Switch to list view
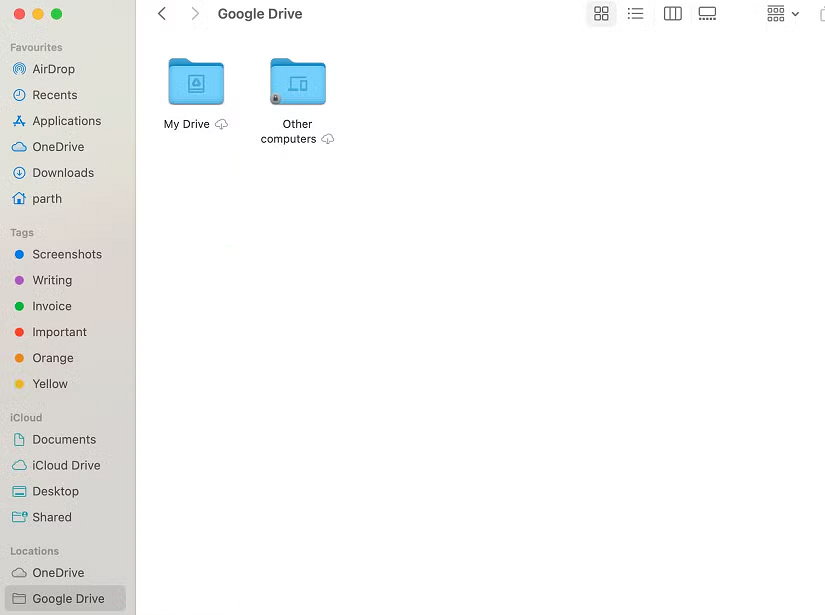 (x=636, y=14)
